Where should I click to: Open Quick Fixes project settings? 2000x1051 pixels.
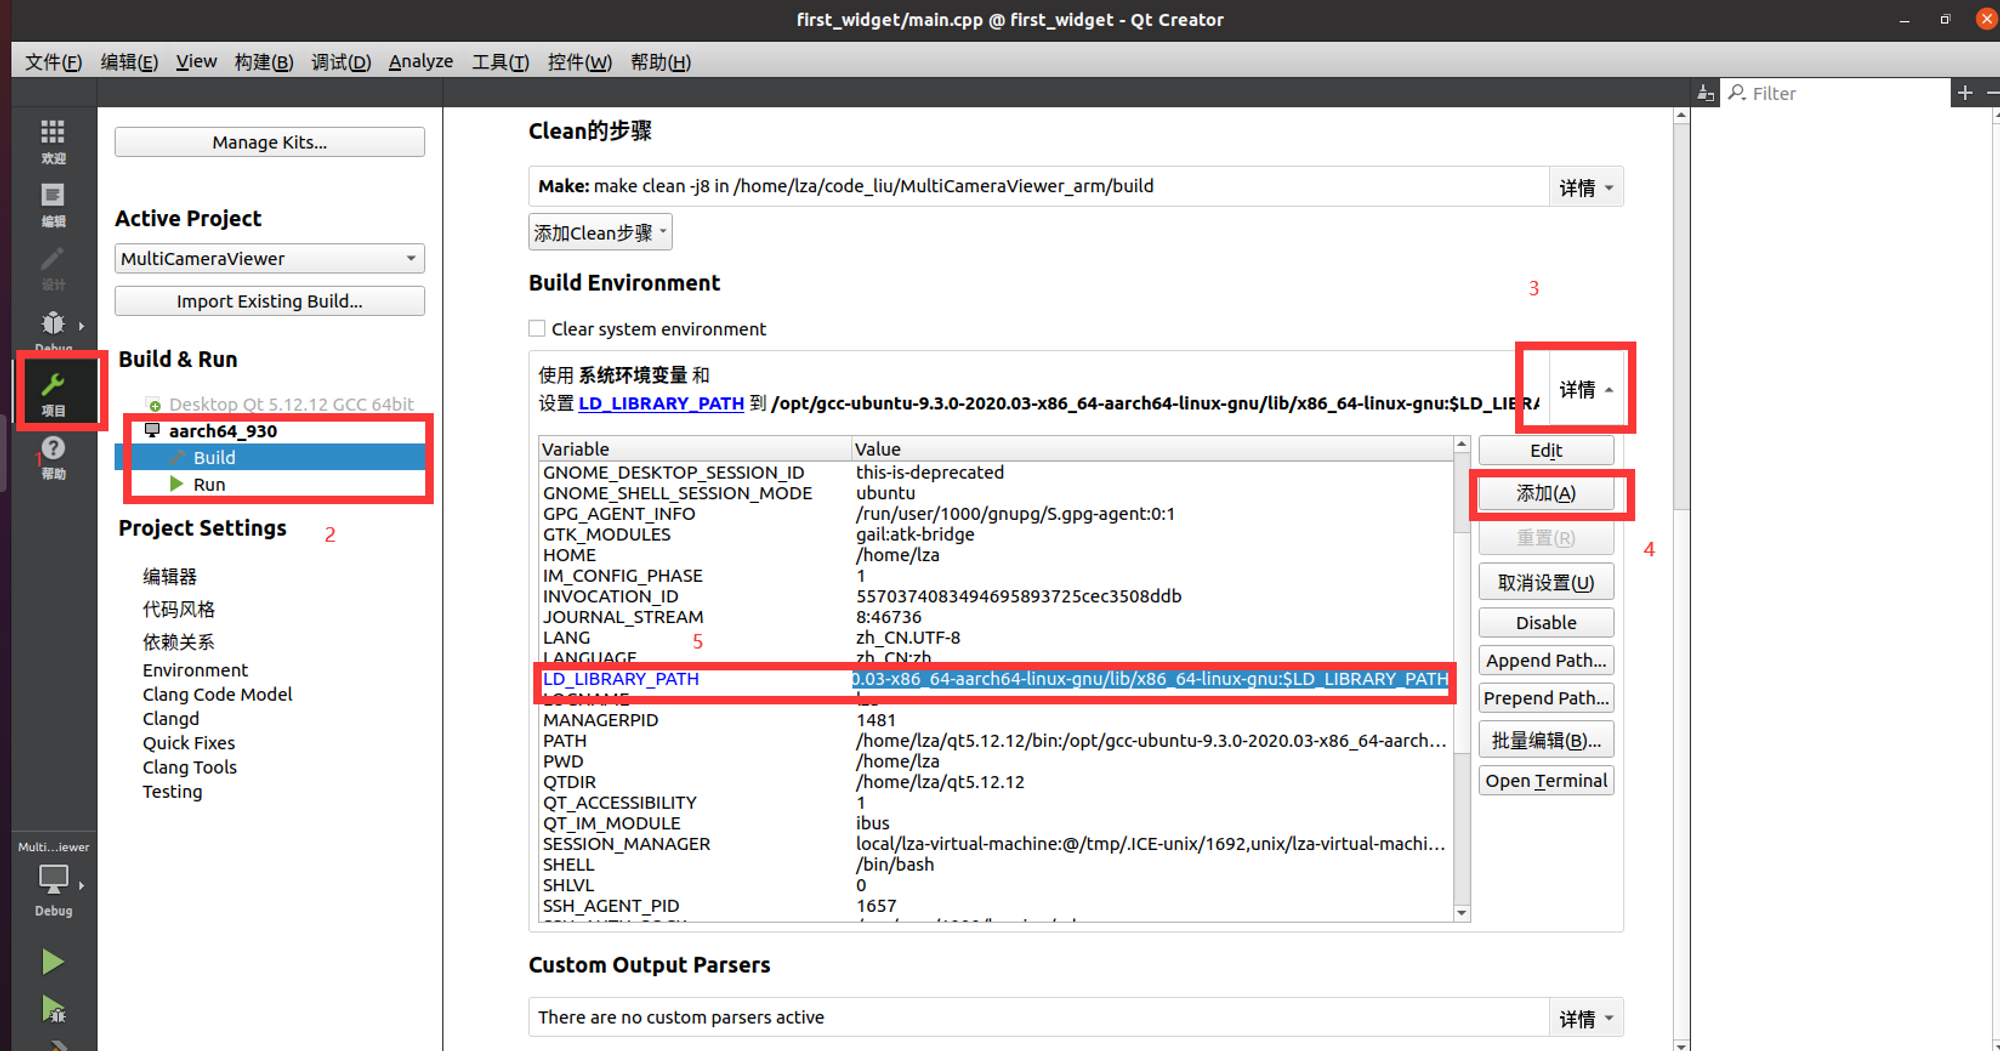(x=188, y=743)
